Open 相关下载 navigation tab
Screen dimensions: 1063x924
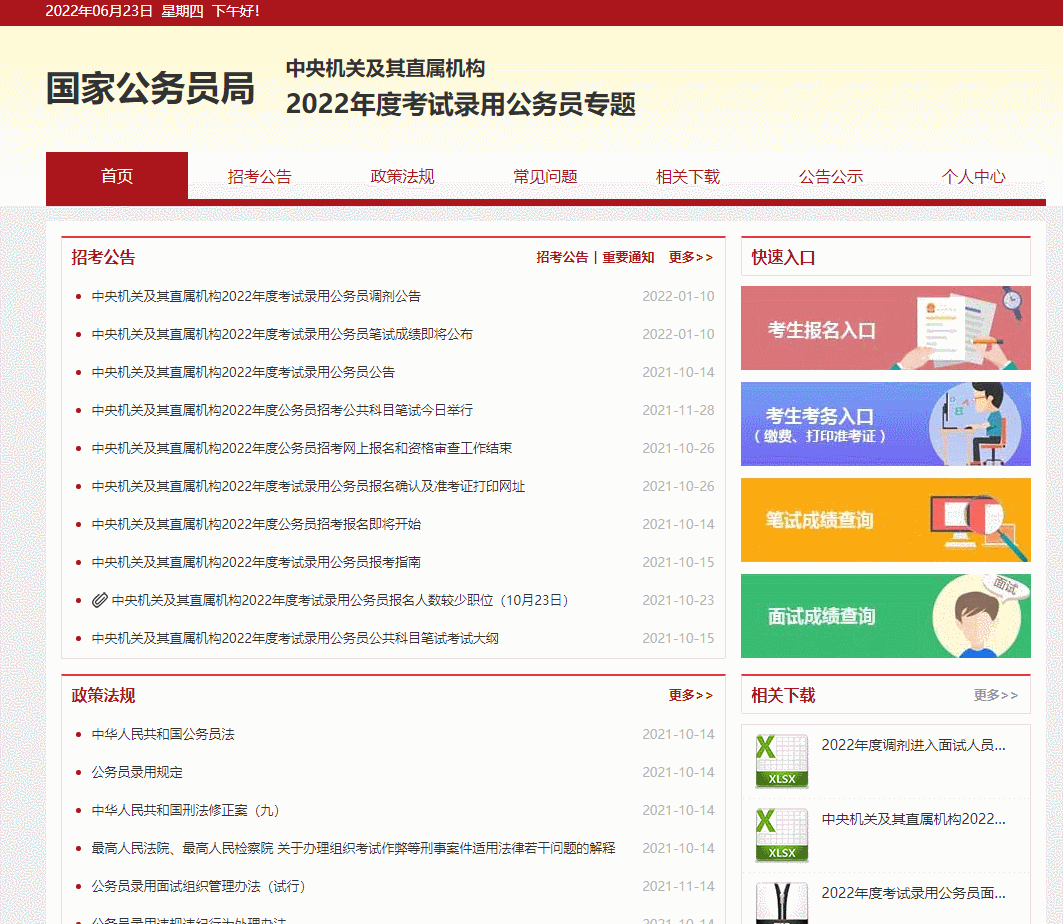[x=687, y=176]
